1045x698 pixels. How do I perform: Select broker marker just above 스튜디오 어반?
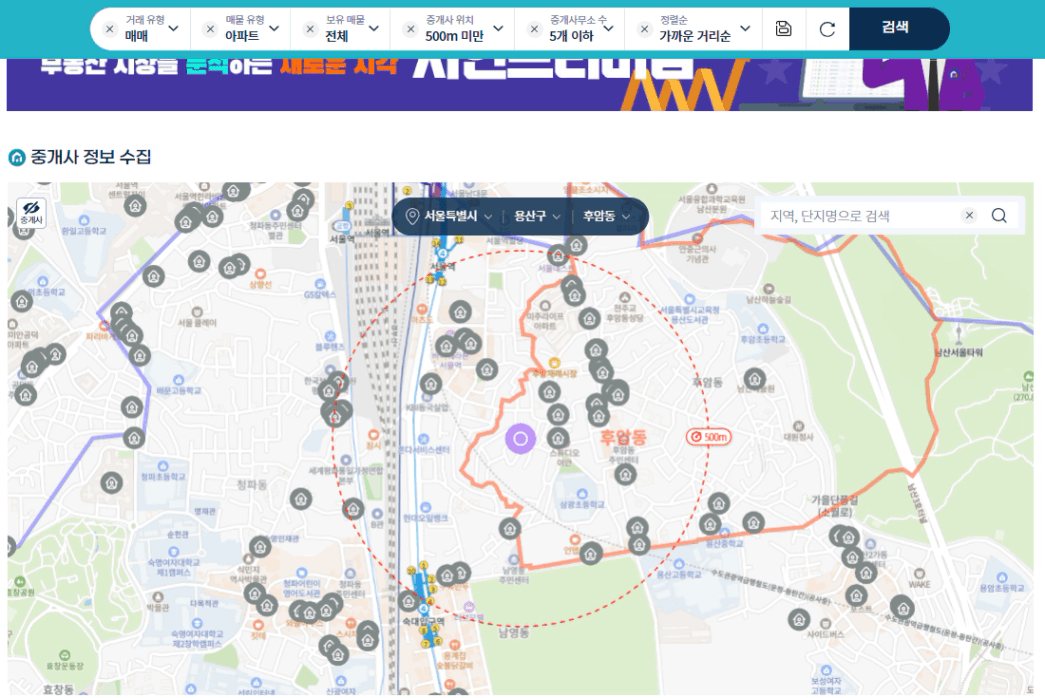(x=558, y=438)
